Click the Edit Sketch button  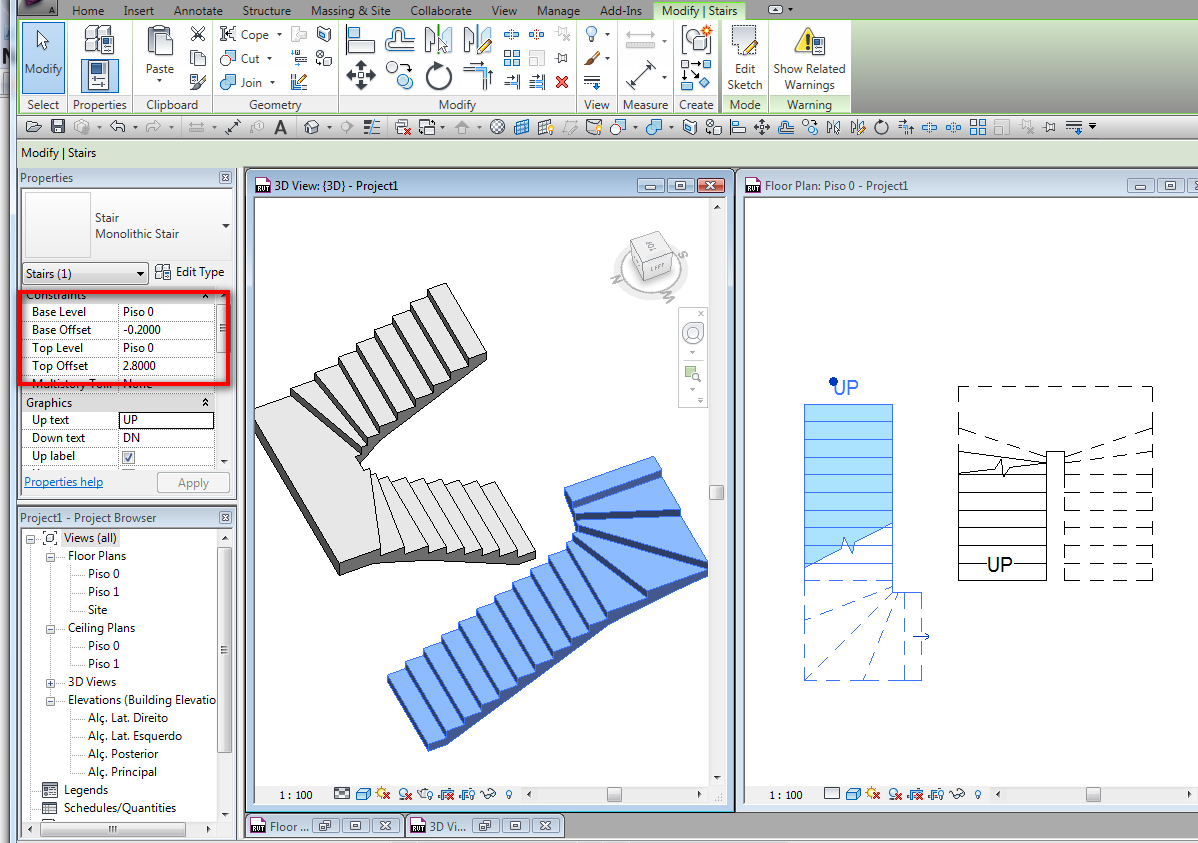pyautogui.click(x=744, y=58)
